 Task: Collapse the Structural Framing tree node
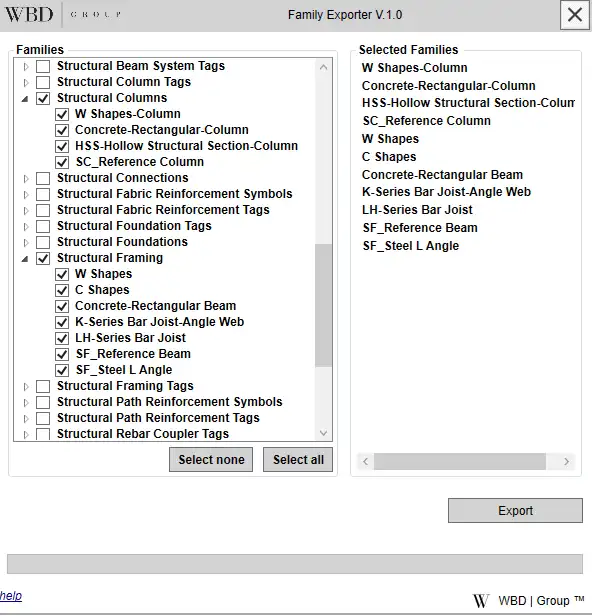25,259
